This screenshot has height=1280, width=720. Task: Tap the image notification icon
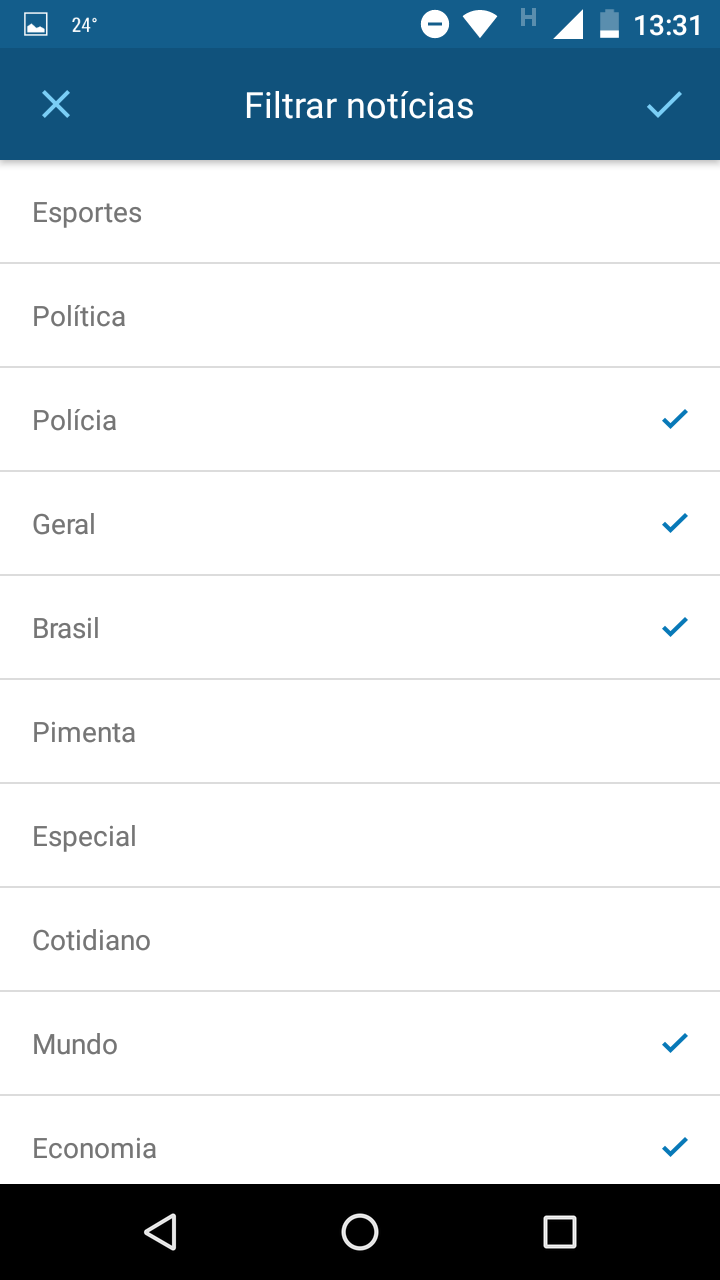(36, 25)
